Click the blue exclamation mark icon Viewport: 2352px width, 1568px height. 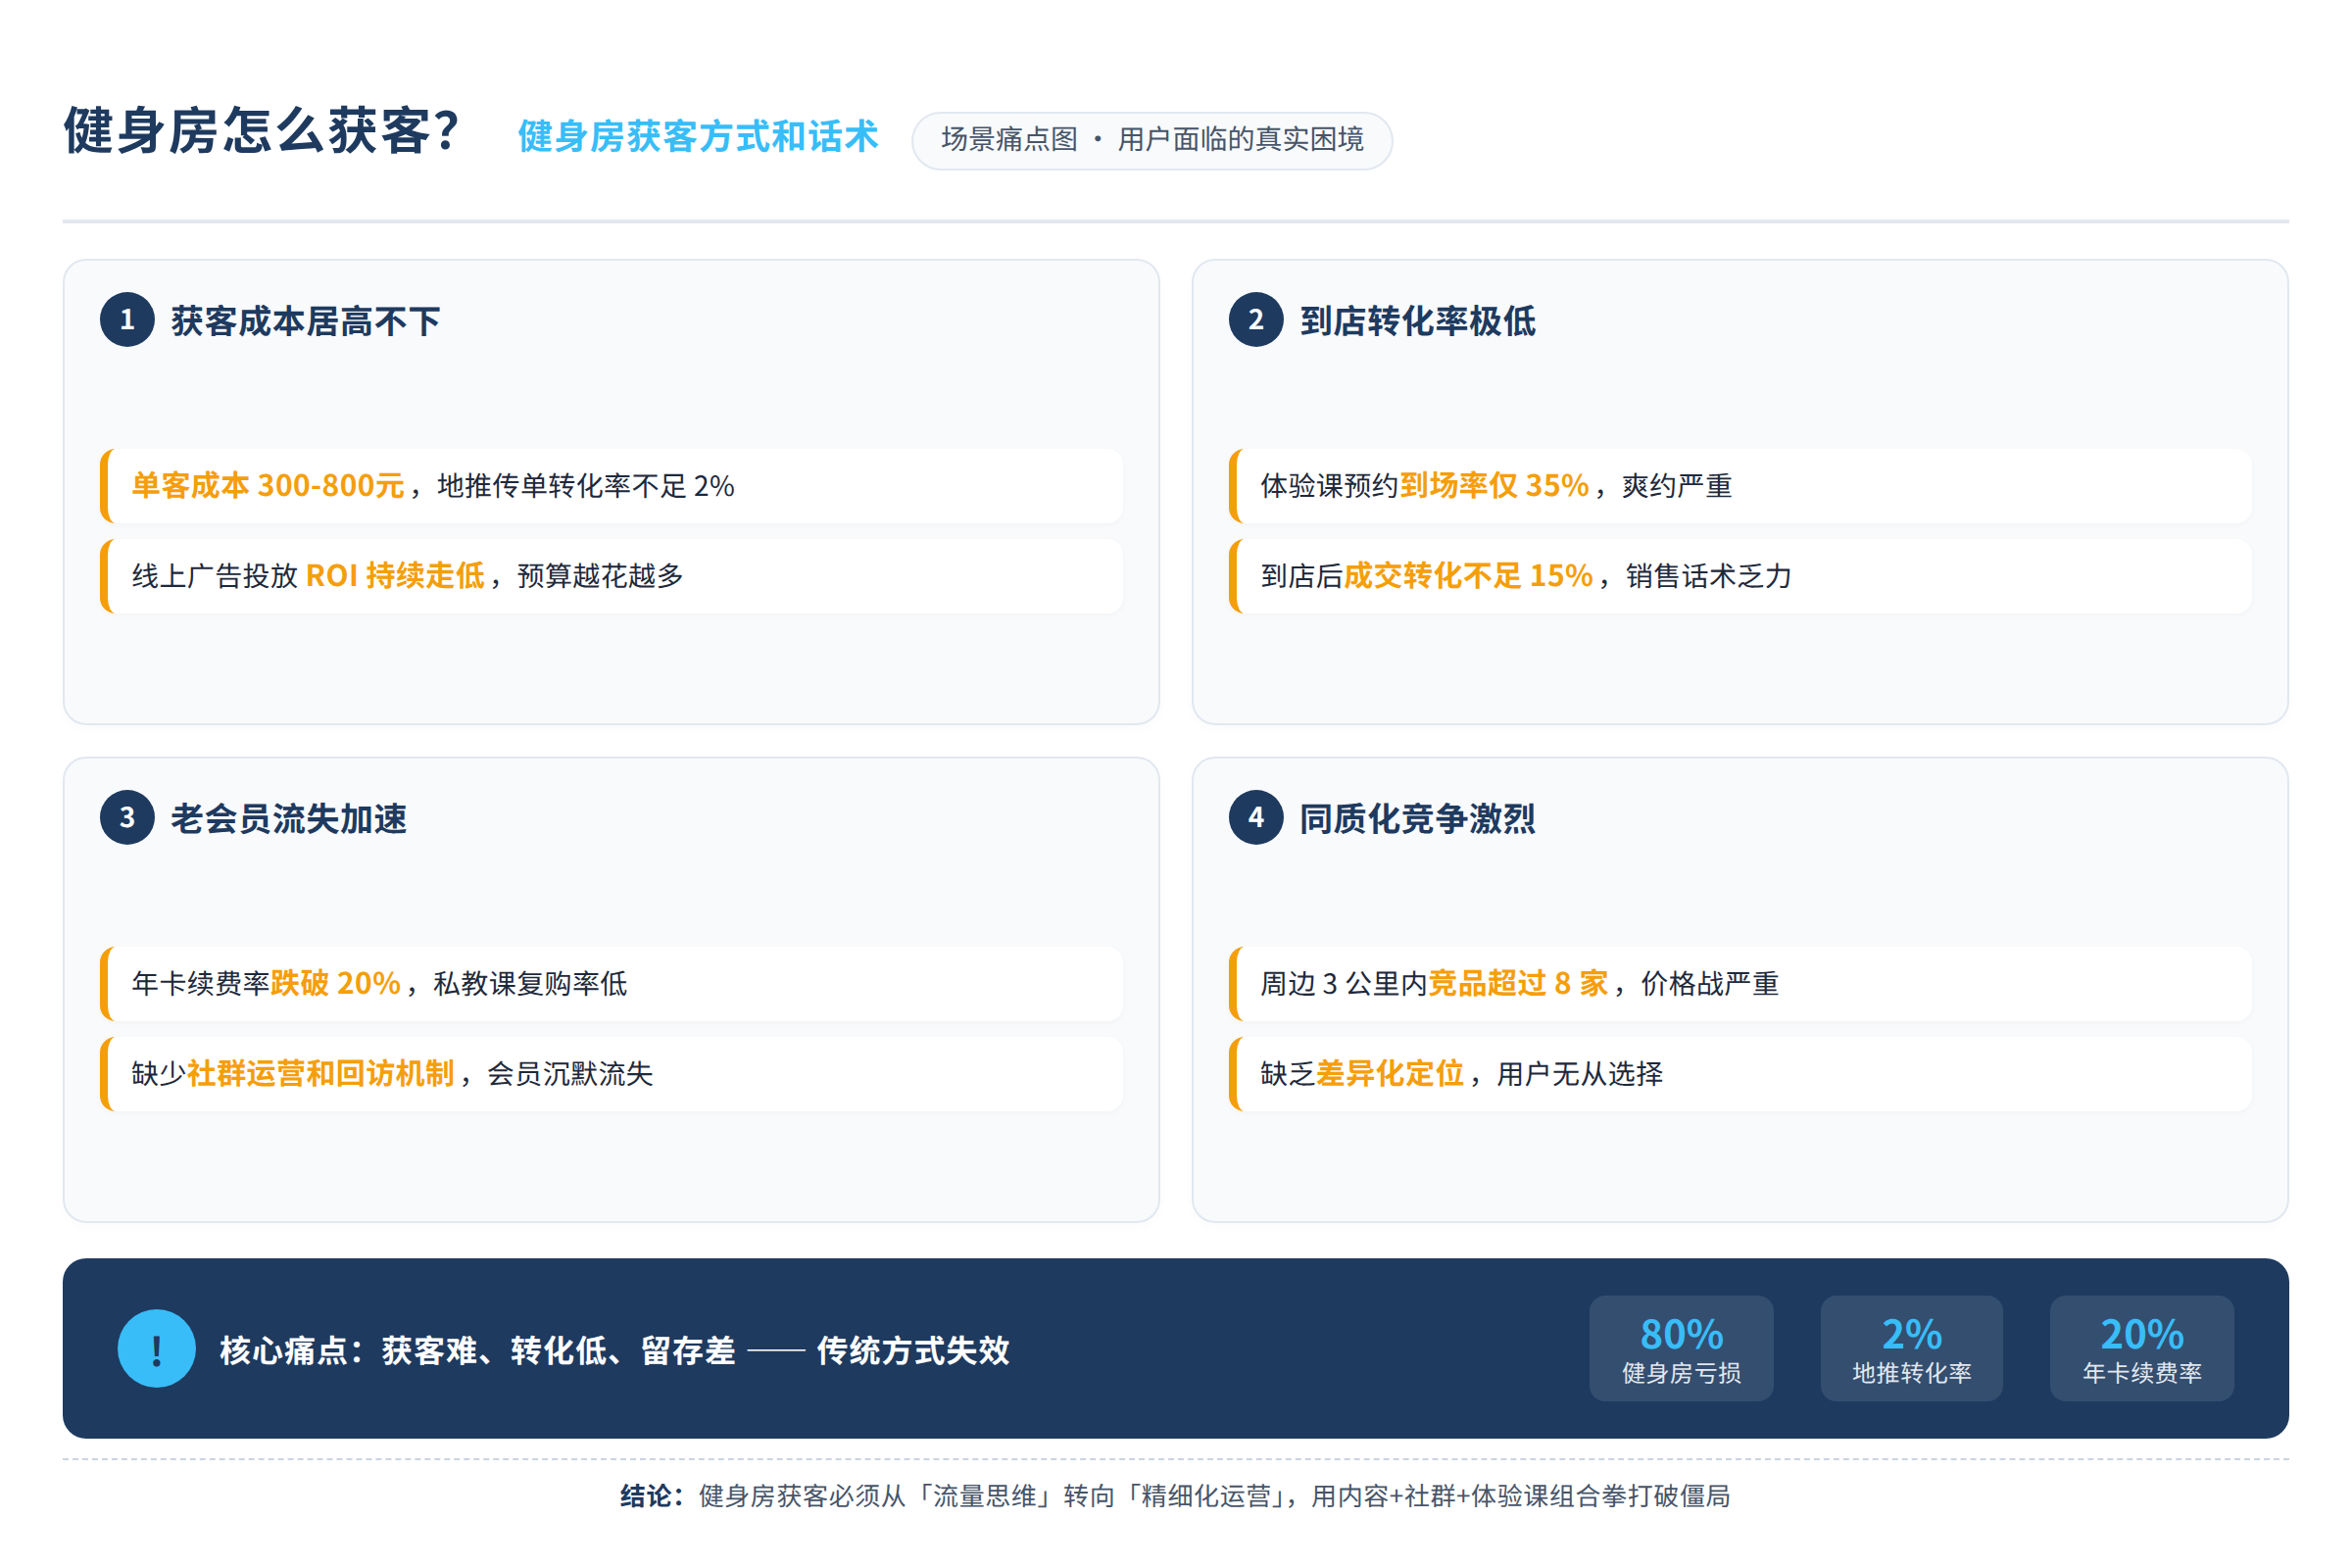point(156,1349)
